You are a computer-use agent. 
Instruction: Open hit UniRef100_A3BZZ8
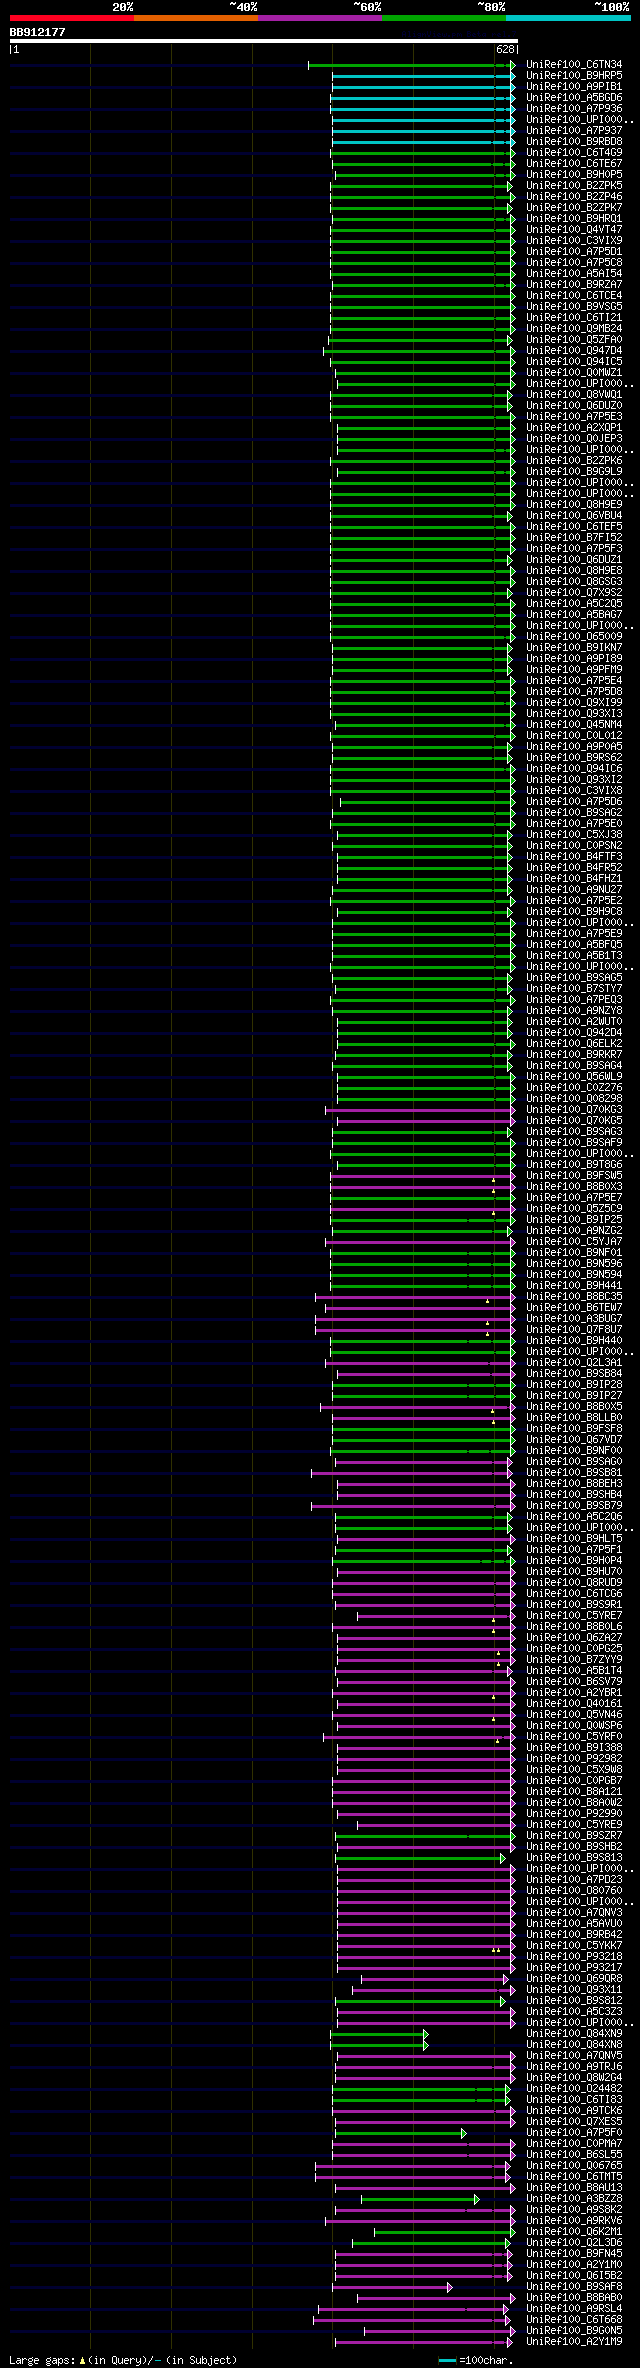574,2199
